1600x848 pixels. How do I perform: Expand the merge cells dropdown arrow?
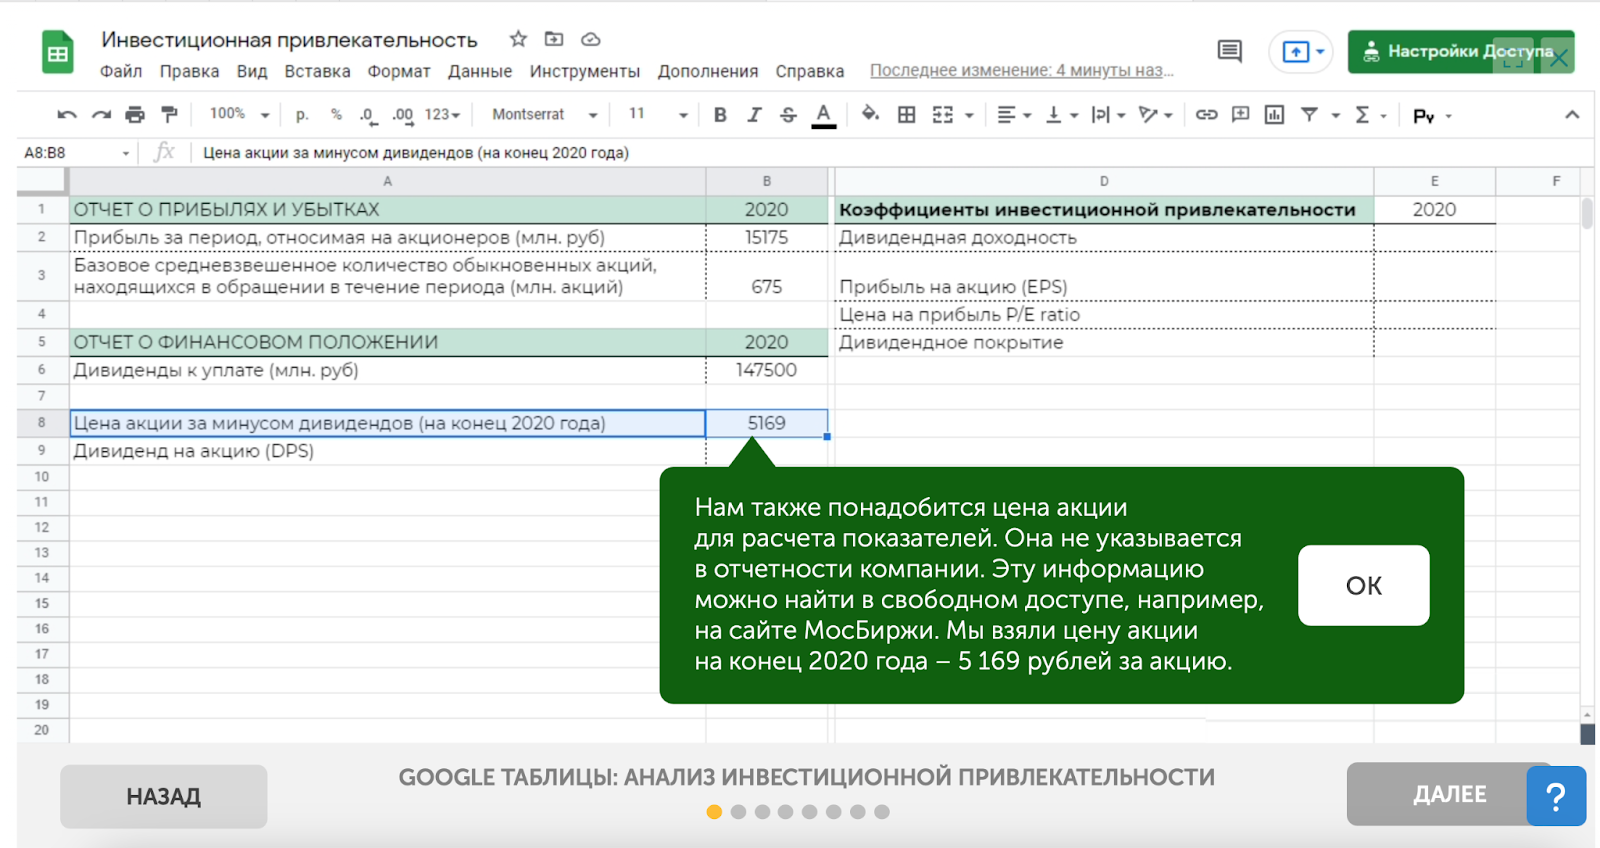[x=969, y=116]
